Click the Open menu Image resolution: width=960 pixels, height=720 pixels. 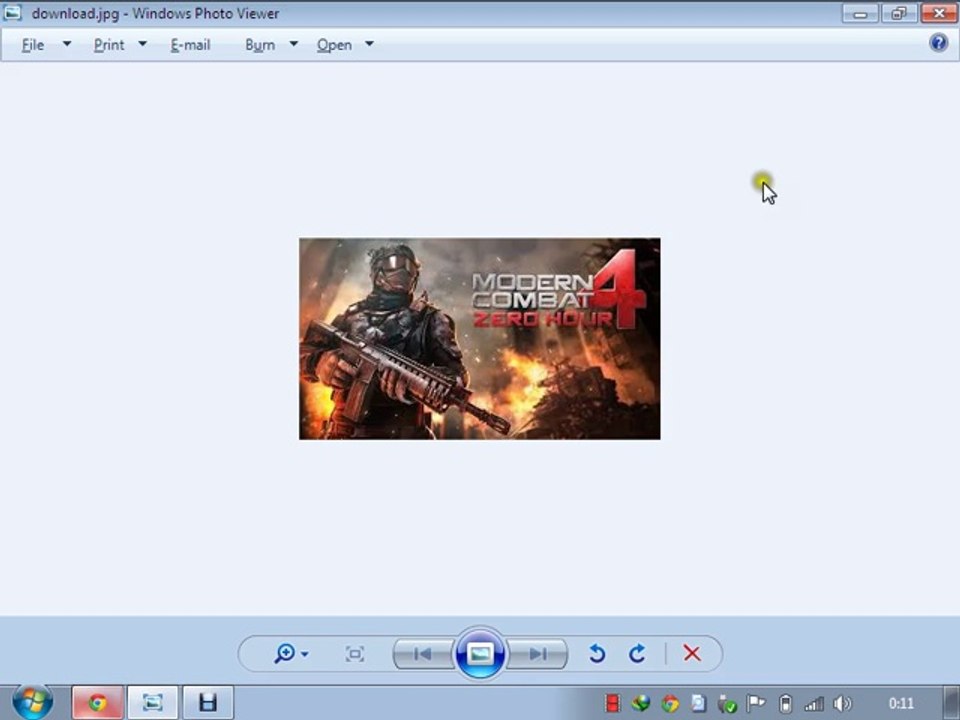point(334,45)
